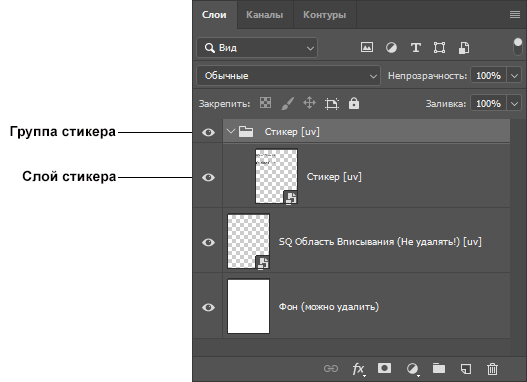Viewport: 527px width, 382px height.
Task: Switch to the Каналы tab
Action: [x=265, y=15]
